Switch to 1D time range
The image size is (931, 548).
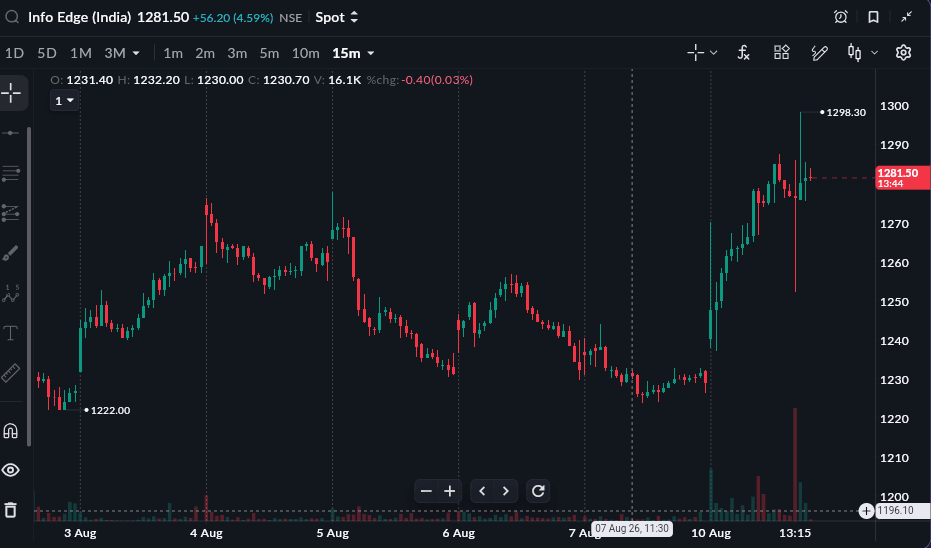(14, 53)
